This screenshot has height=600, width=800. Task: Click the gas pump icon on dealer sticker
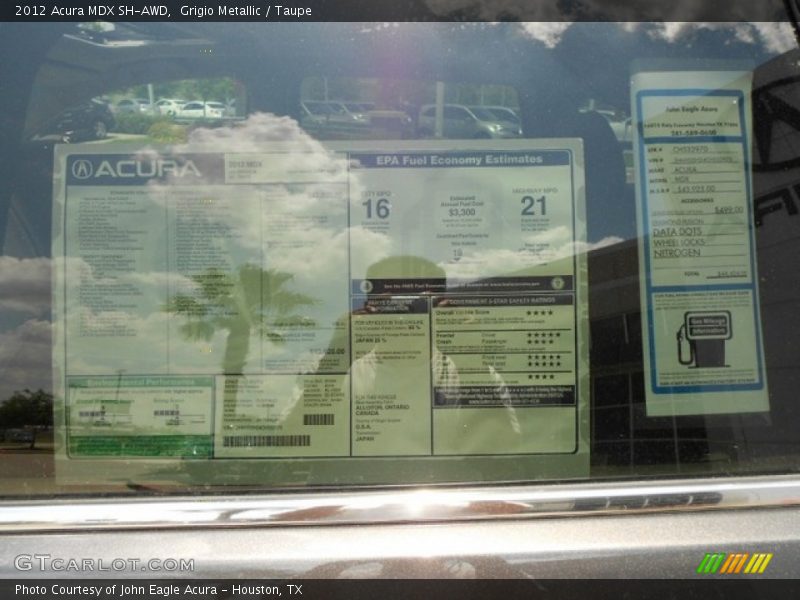point(705,339)
